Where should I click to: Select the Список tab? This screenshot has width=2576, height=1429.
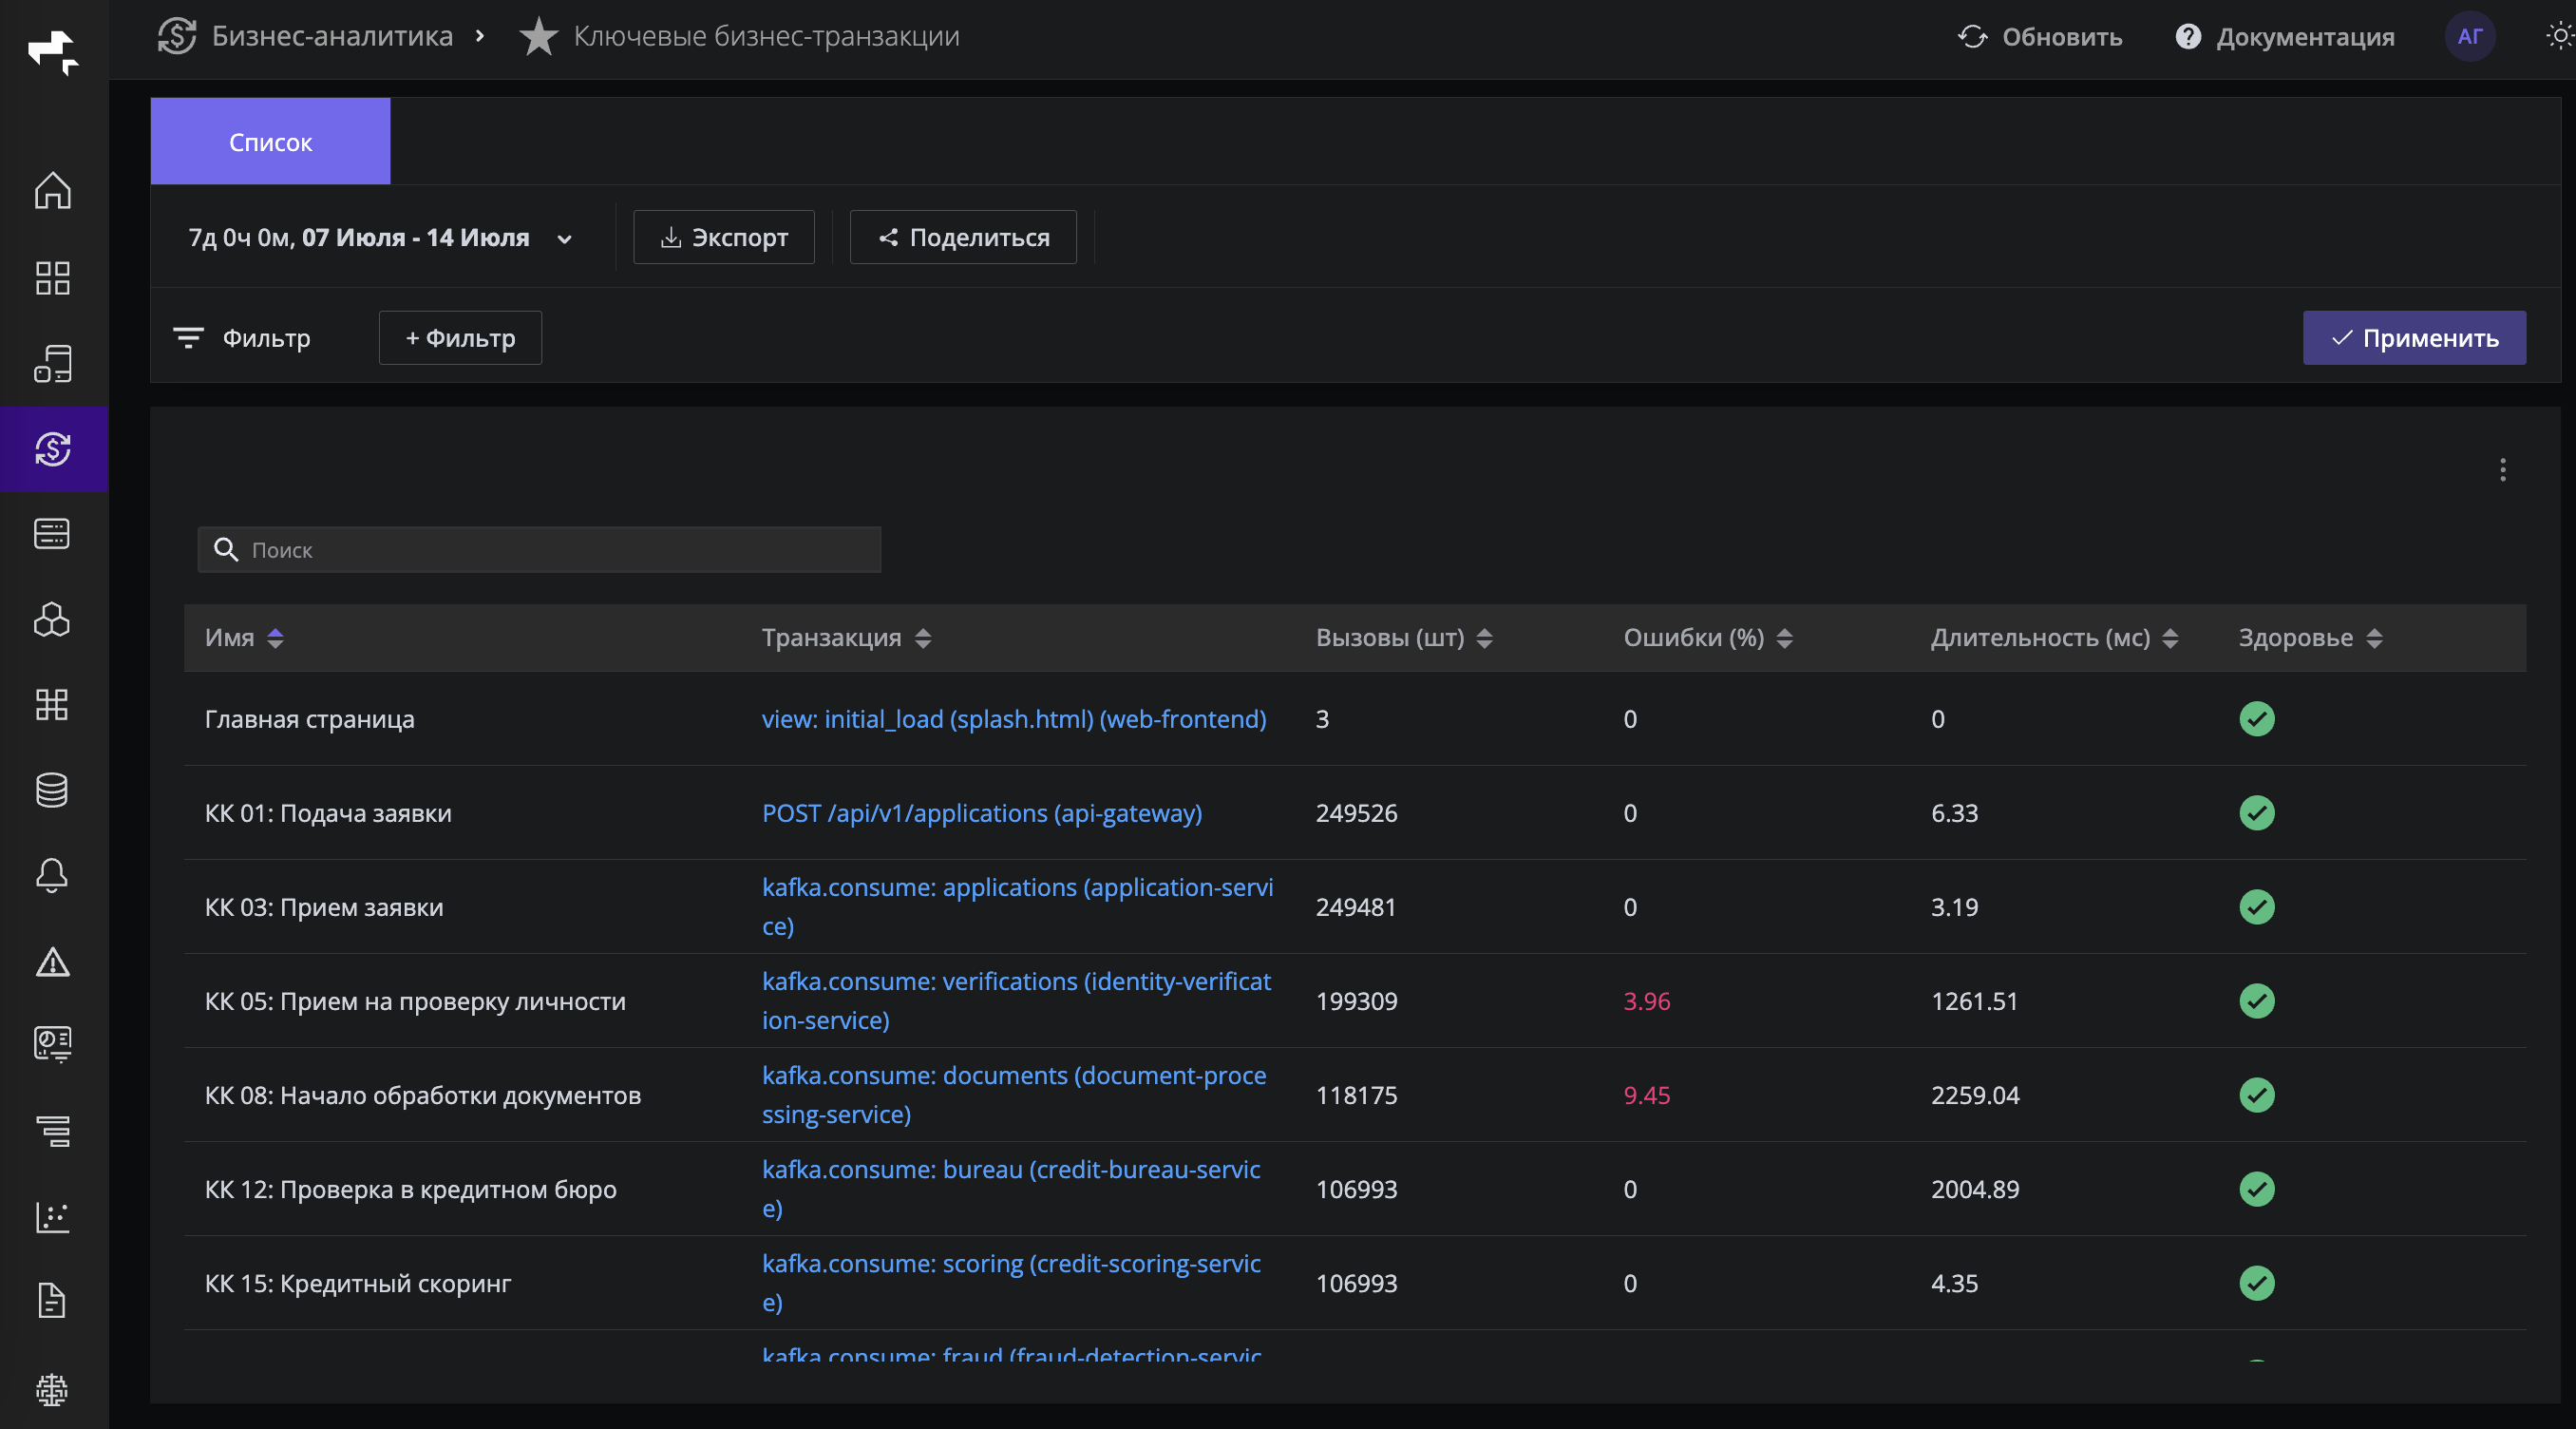270,142
